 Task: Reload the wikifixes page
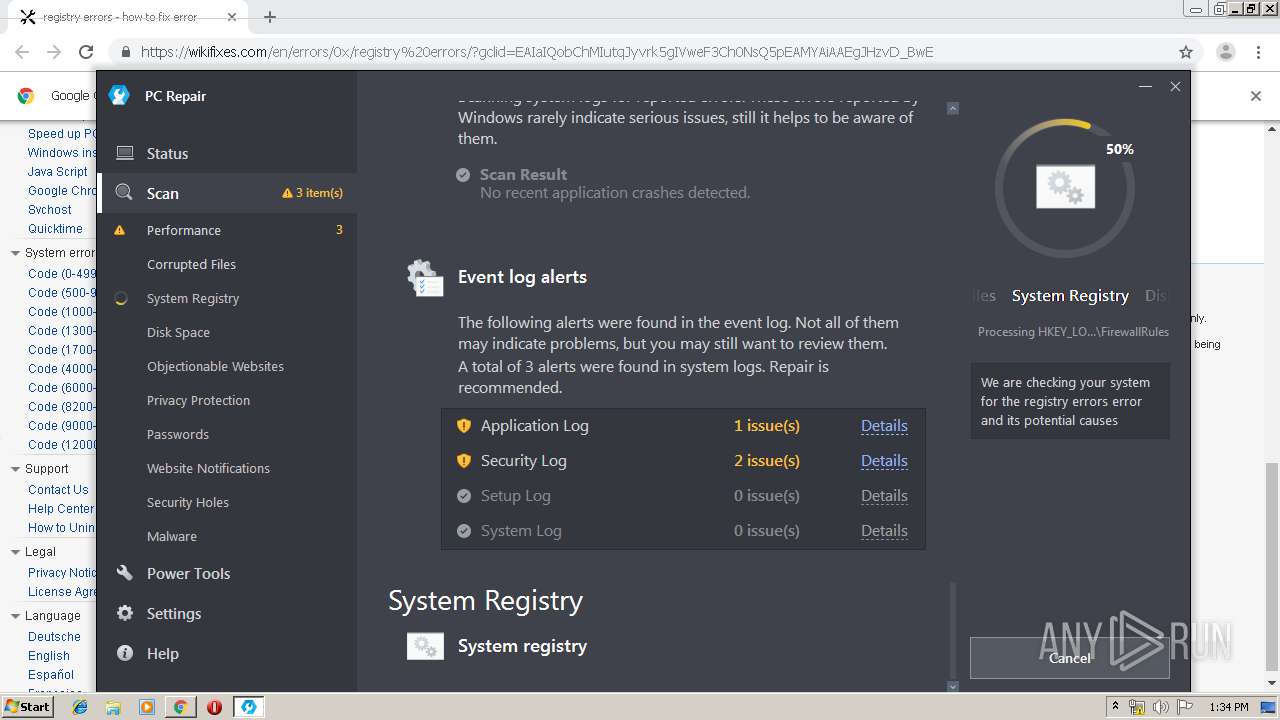[x=86, y=52]
